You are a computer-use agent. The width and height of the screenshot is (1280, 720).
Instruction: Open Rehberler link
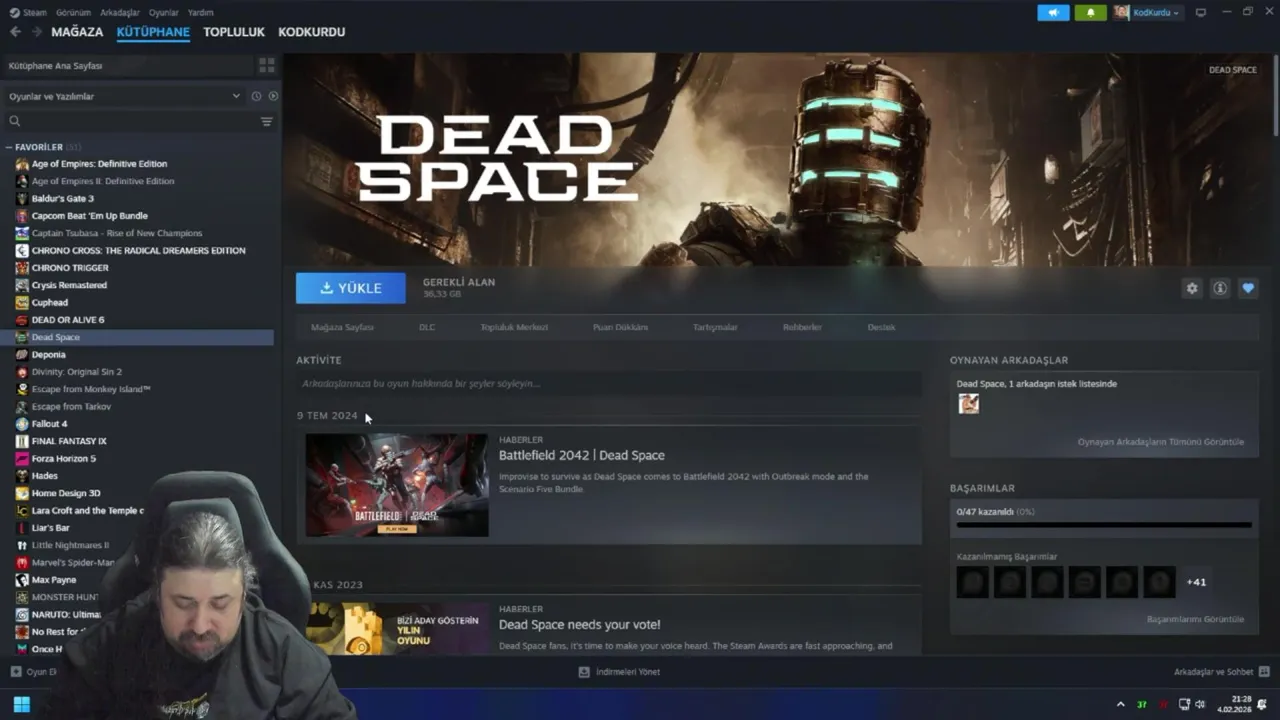[802, 327]
